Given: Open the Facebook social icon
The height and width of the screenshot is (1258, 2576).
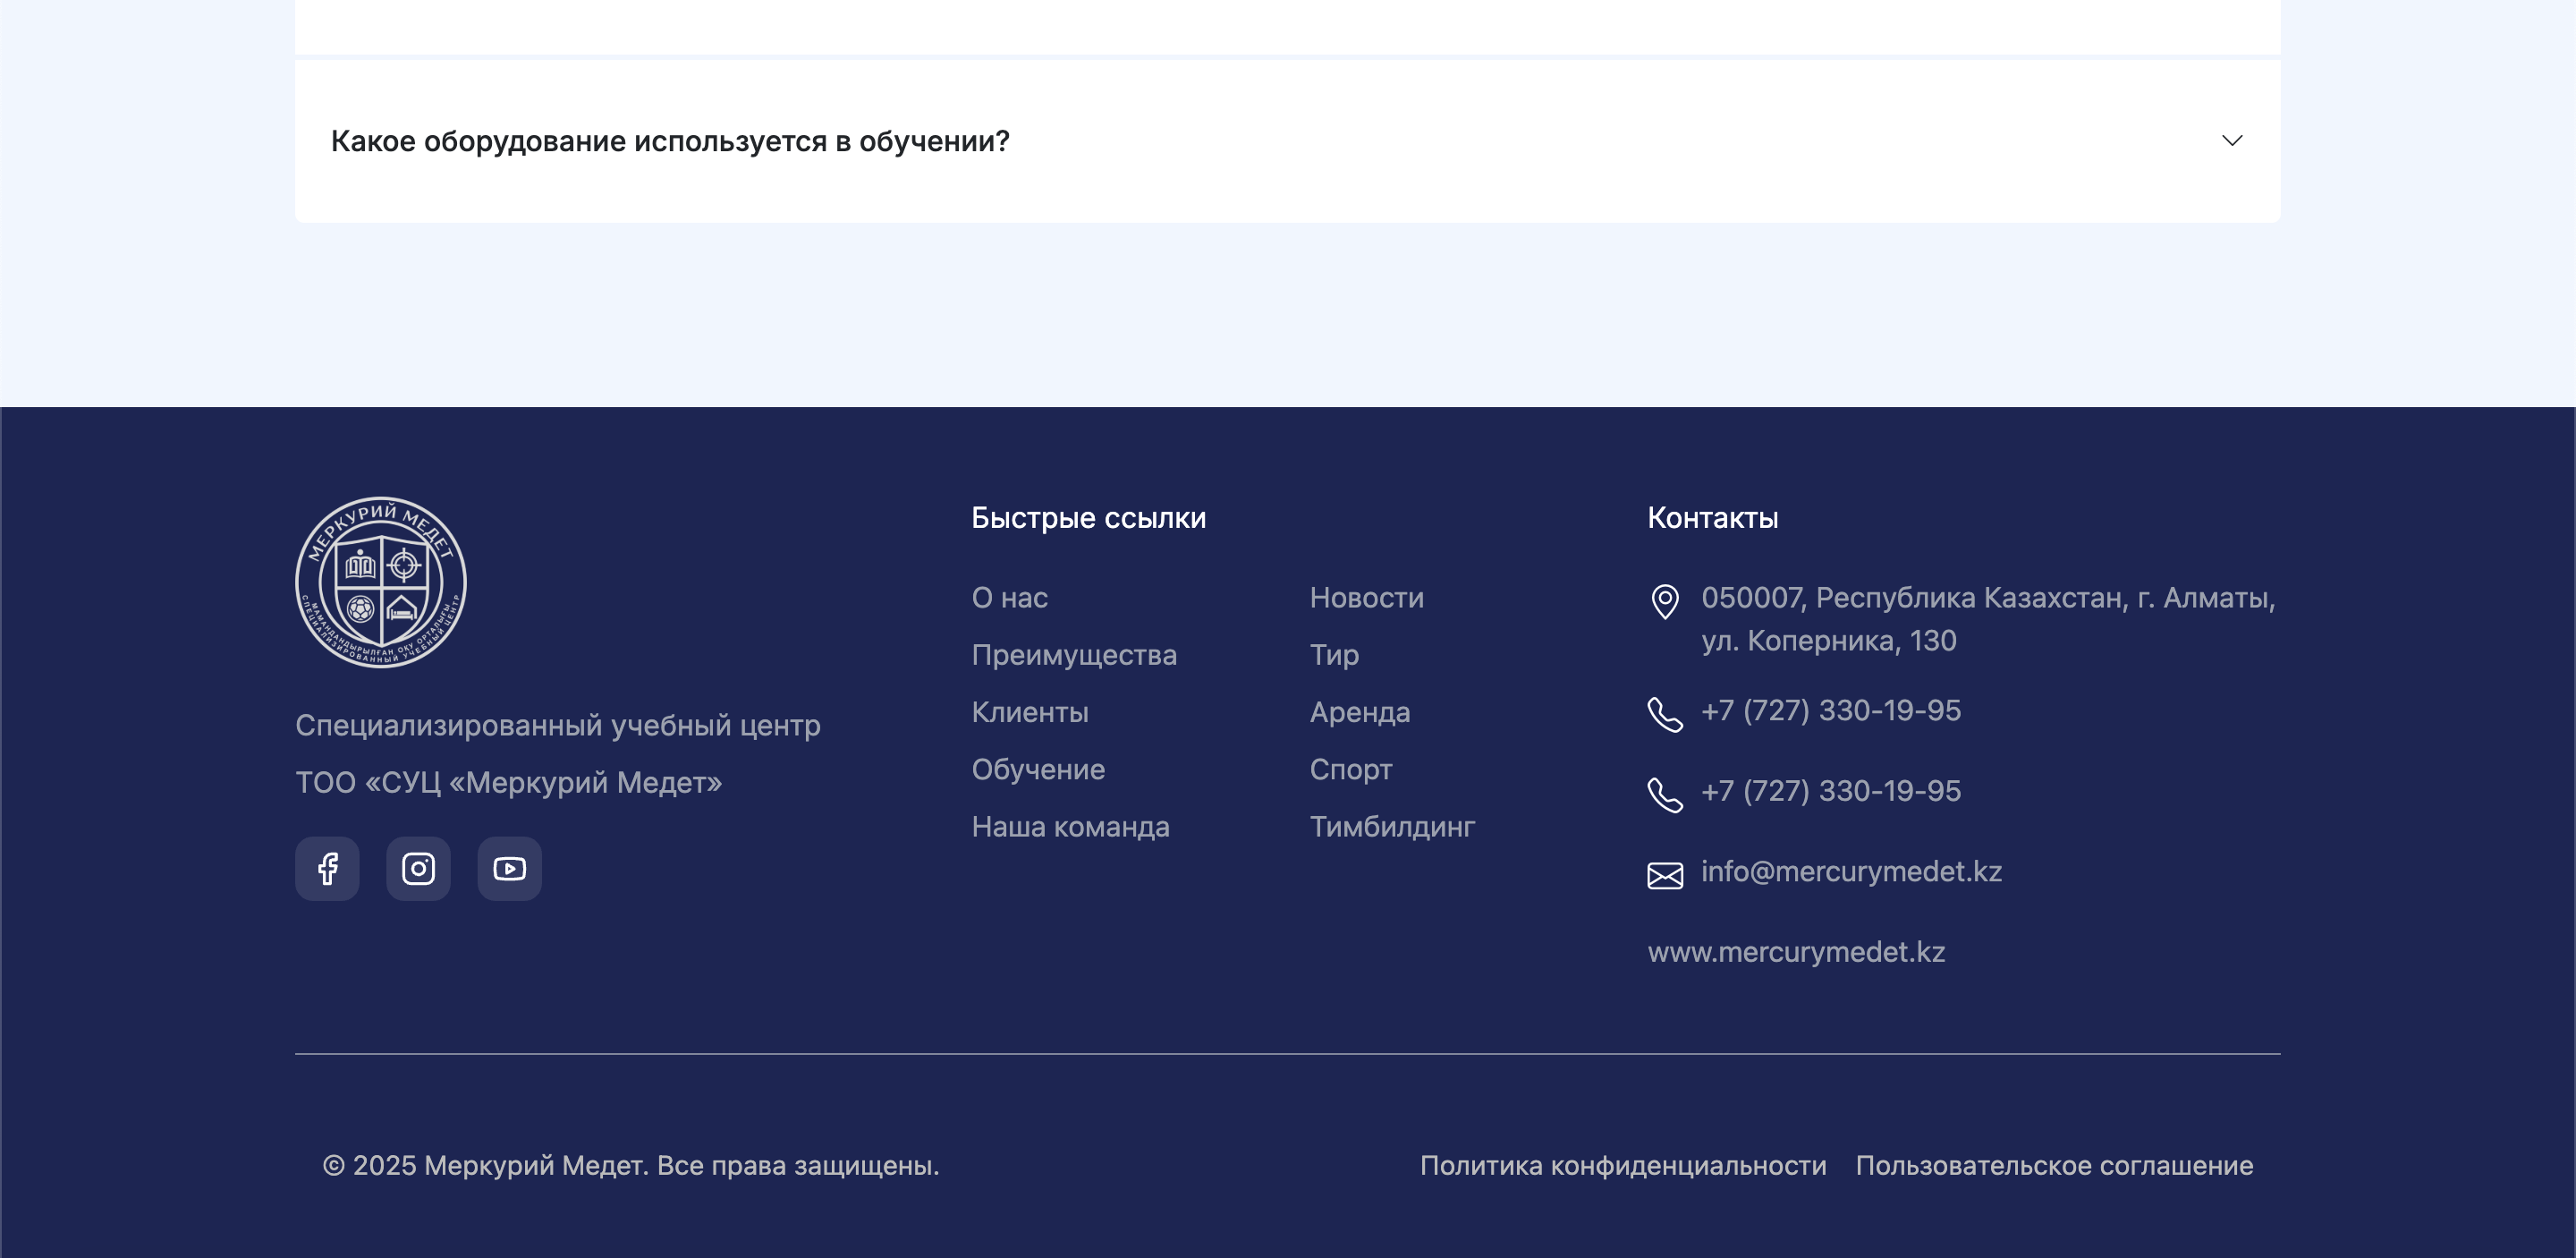Looking at the screenshot, I should [x=327, y=868].
